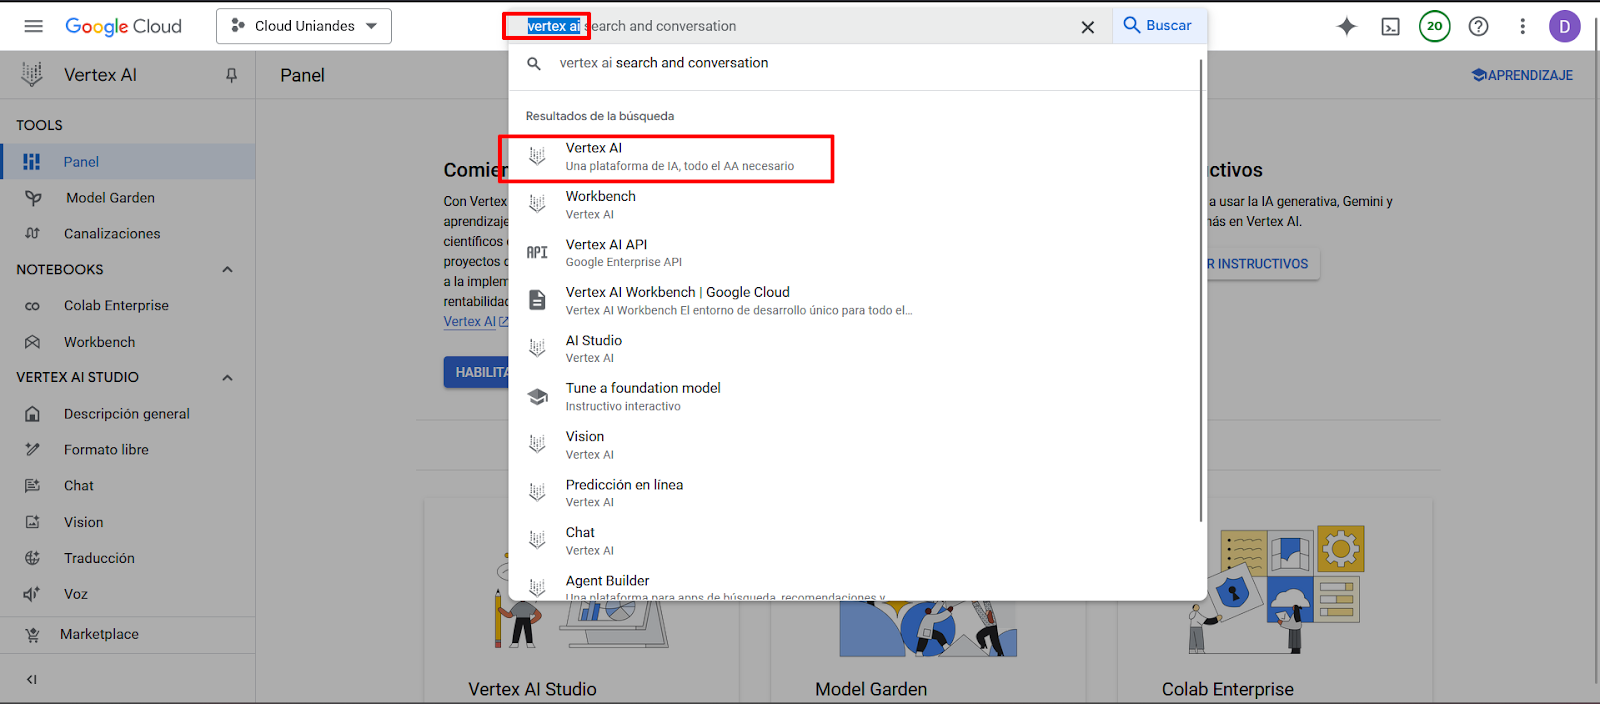Choose the Vision search result
Screen dimensions: 1600x704
point(855,444)
